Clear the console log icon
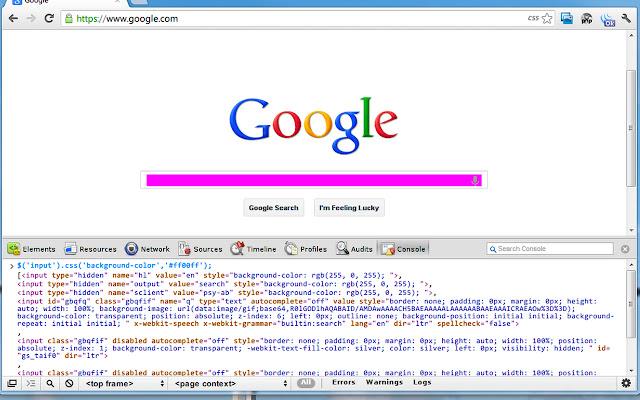The width and height of the screenshot is (640, 400). (69, 383)
